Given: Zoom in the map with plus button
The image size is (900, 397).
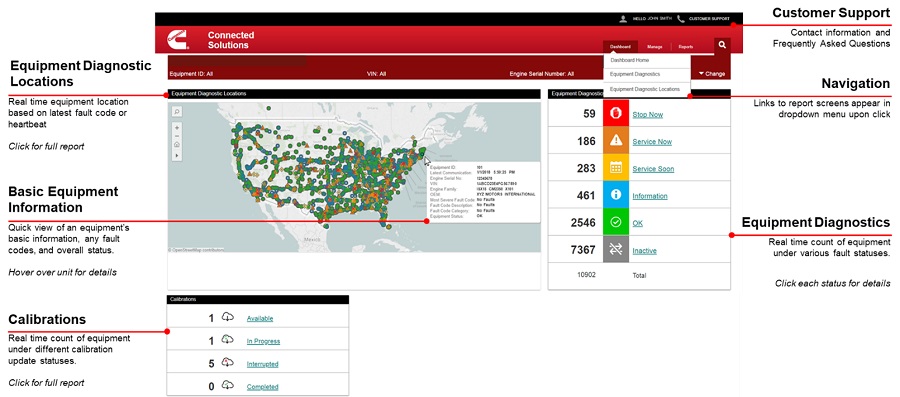Looking at the screenshot, I should point(177,127).
